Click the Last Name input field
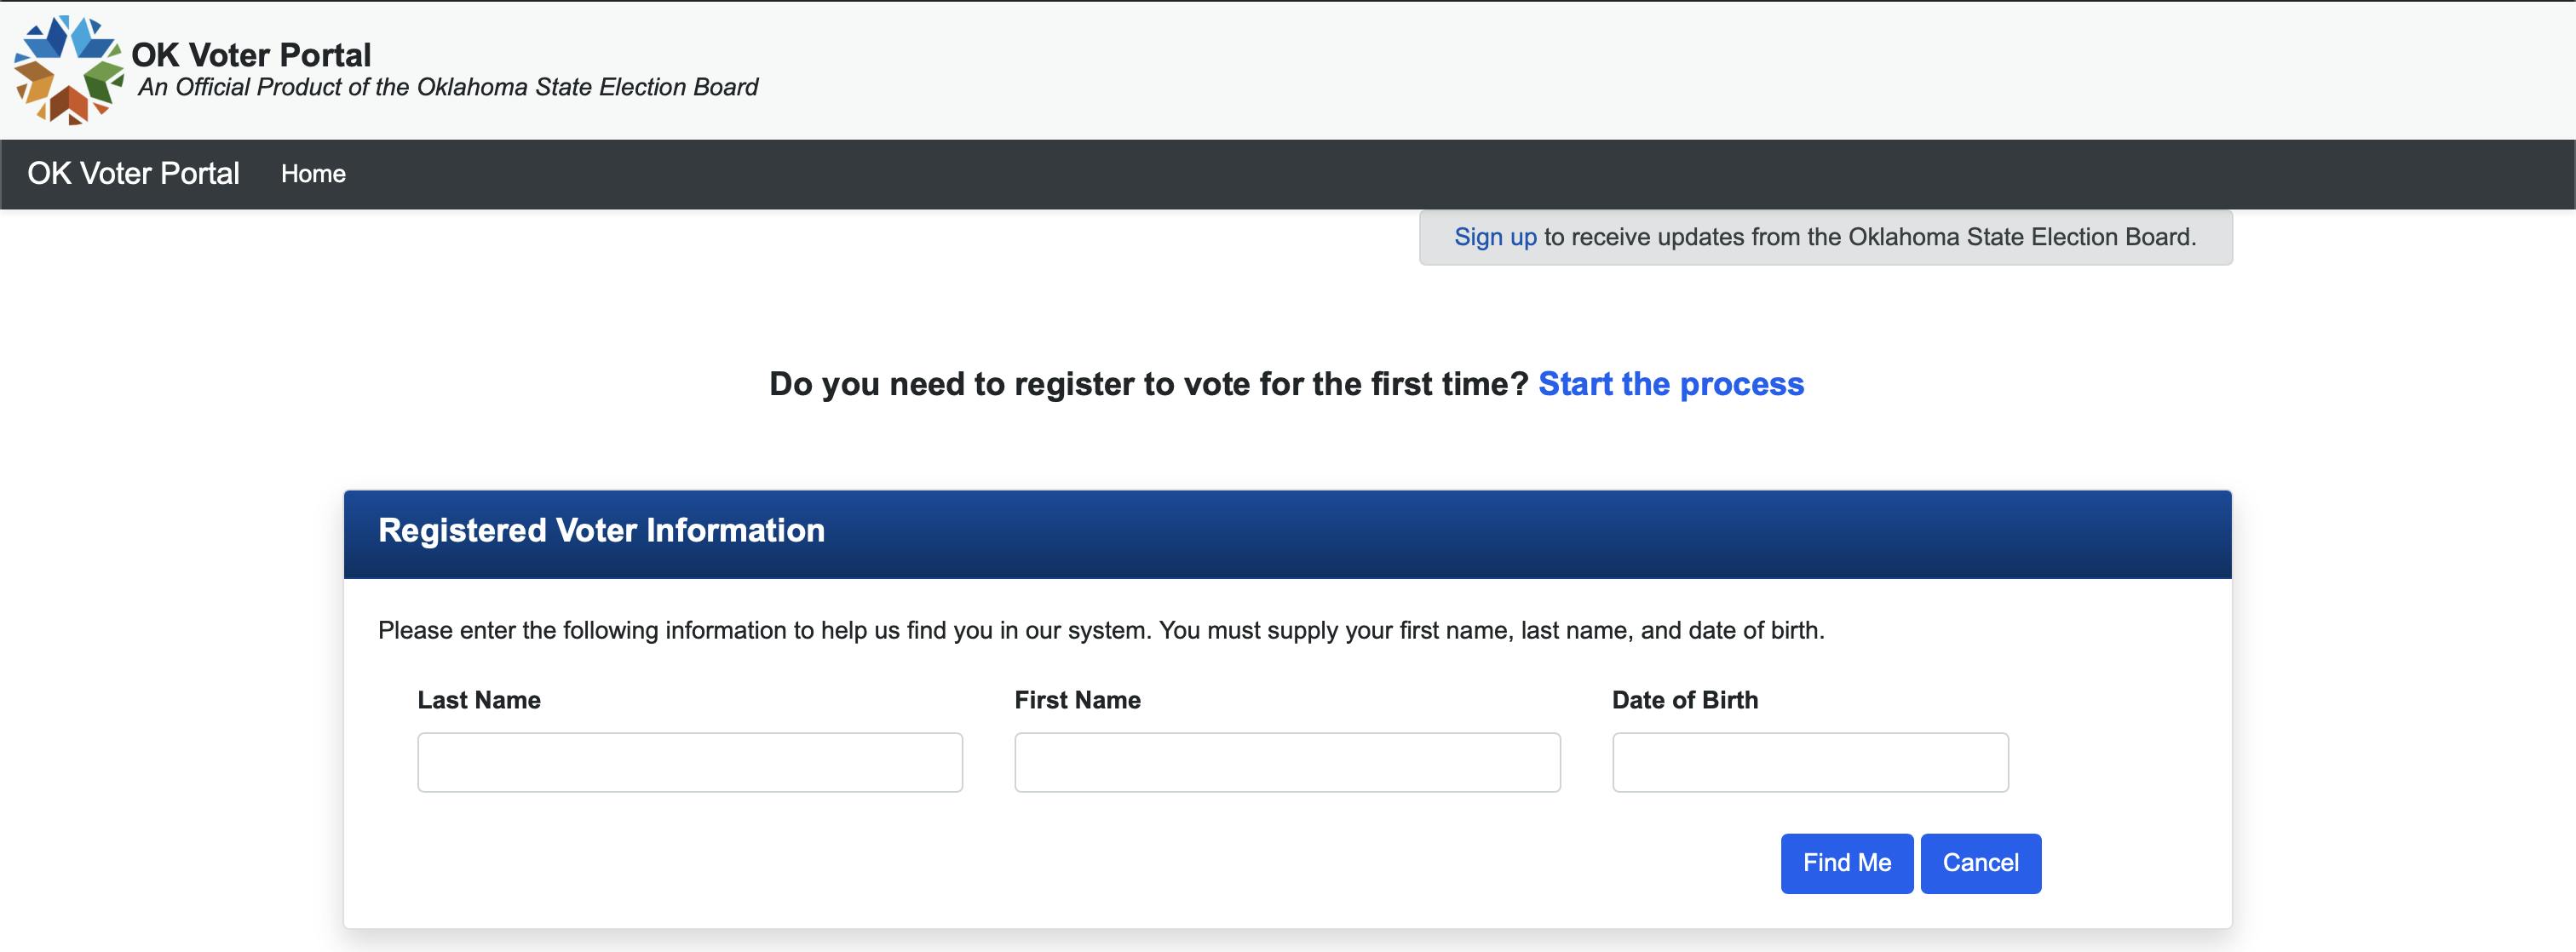2576x952 pixels. 689,762
